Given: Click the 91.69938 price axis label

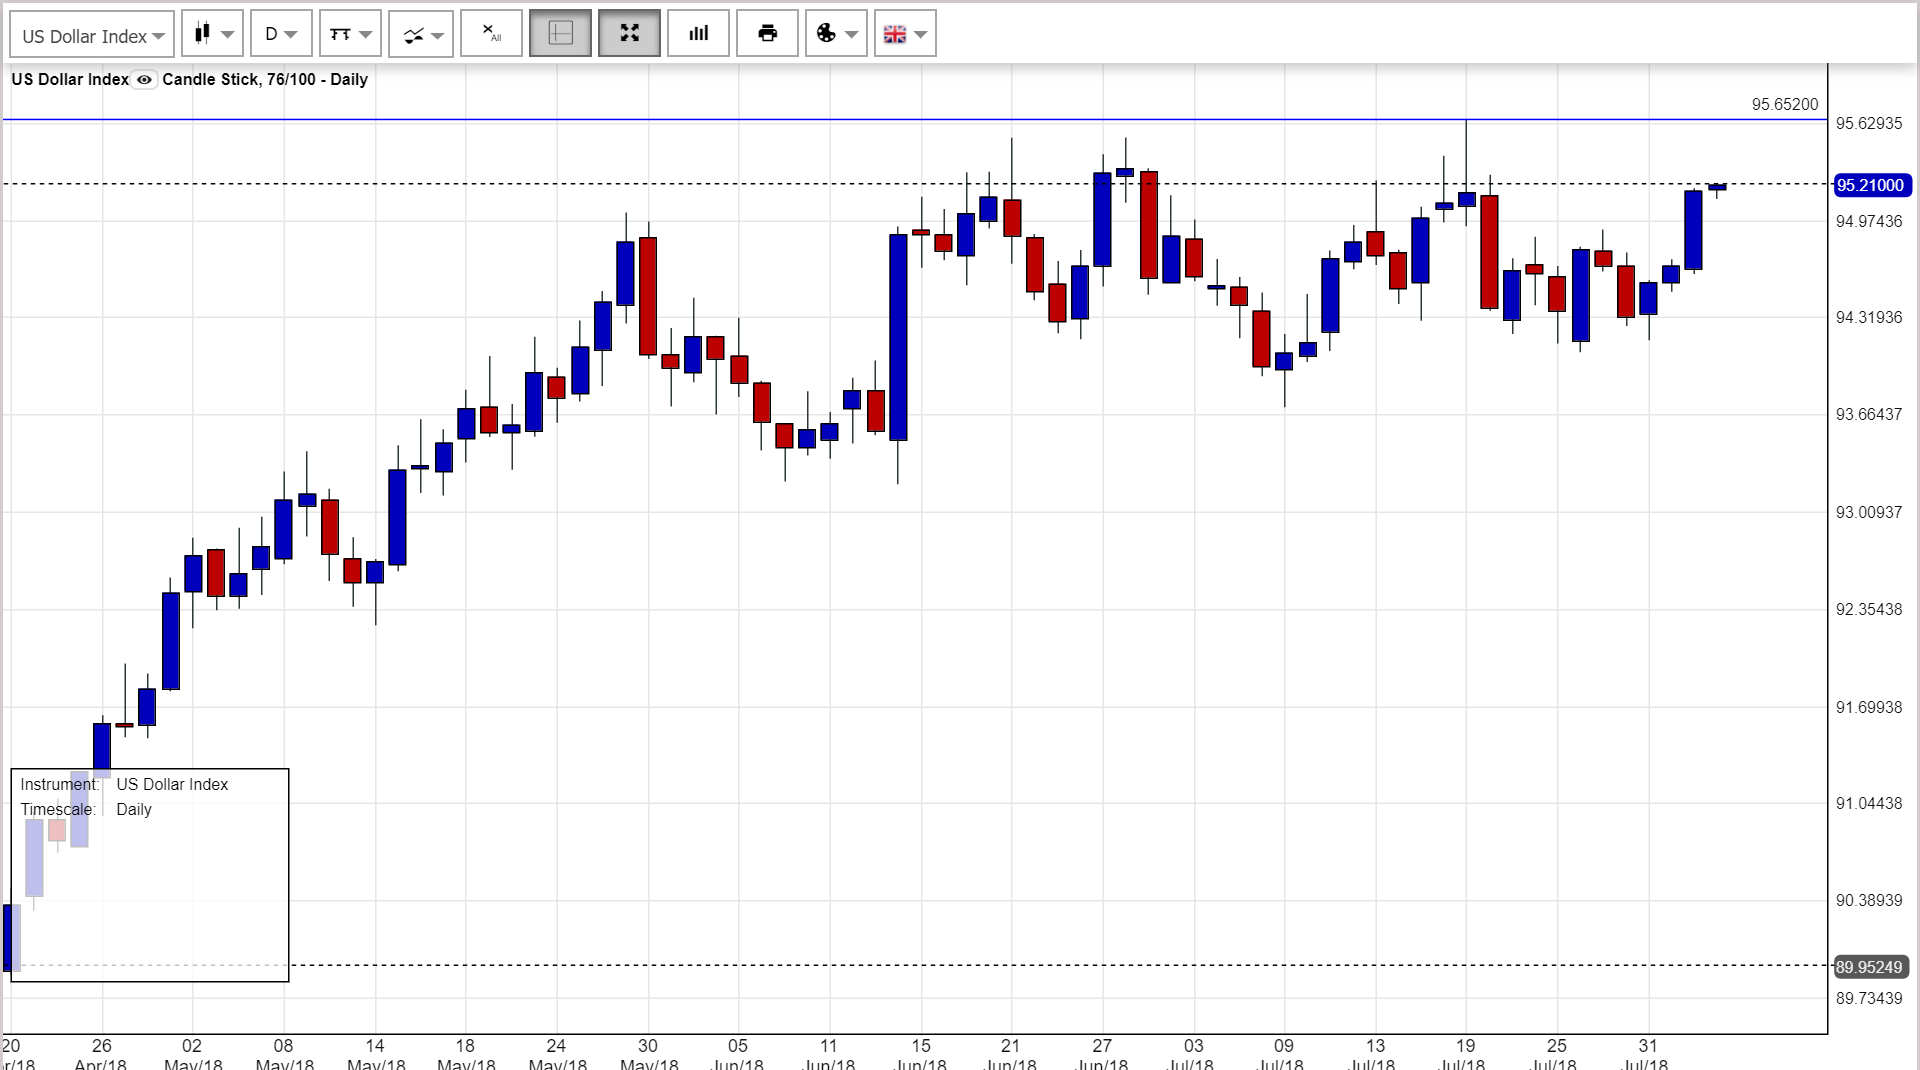Looking at the screenshot, I should pos(1869,707).
